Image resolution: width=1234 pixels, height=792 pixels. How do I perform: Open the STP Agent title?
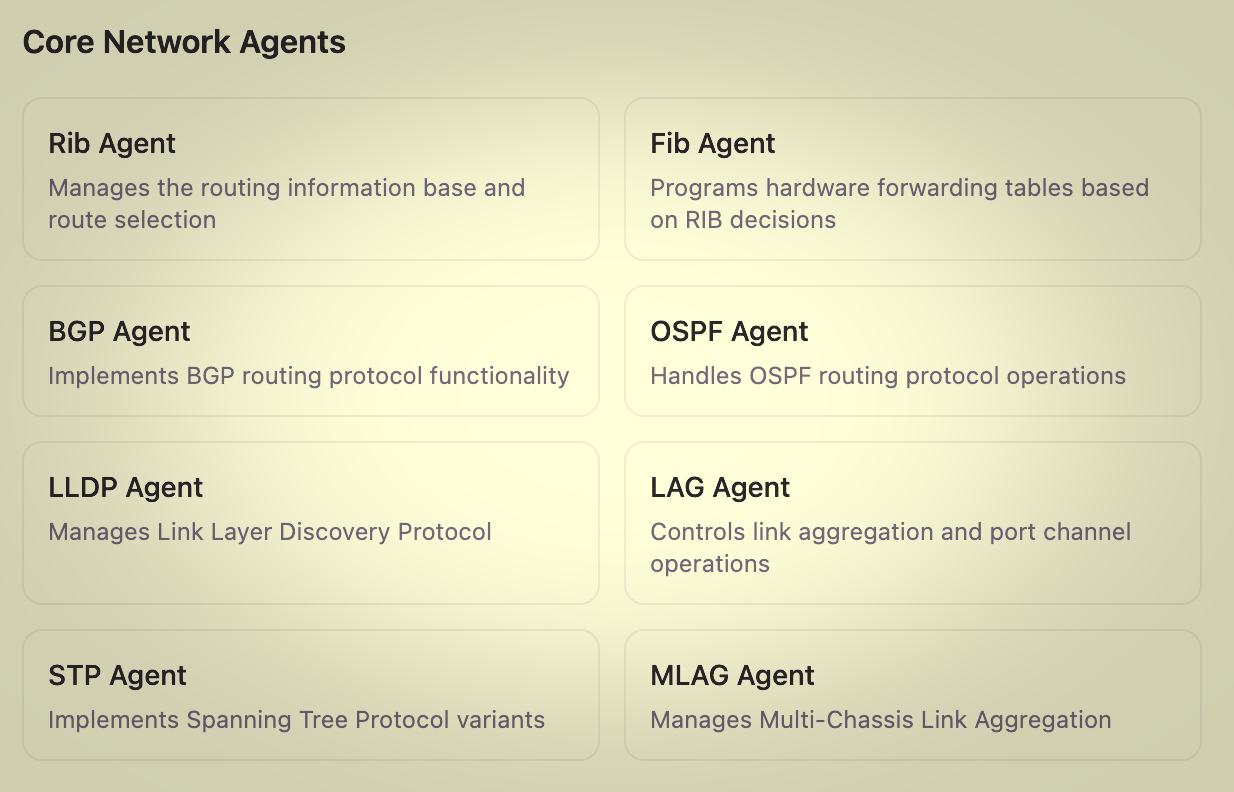point(117,676)
